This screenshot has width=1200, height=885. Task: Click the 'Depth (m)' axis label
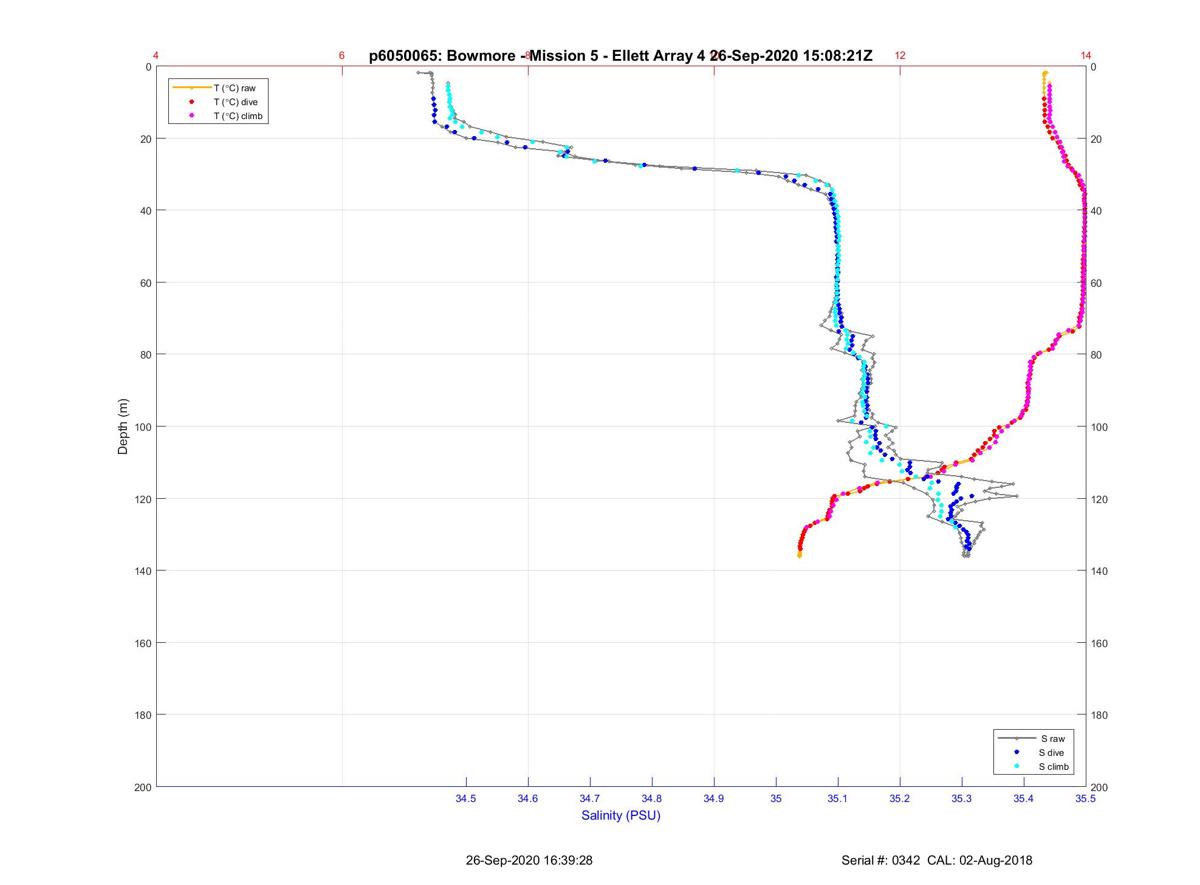tap(123, 427)
